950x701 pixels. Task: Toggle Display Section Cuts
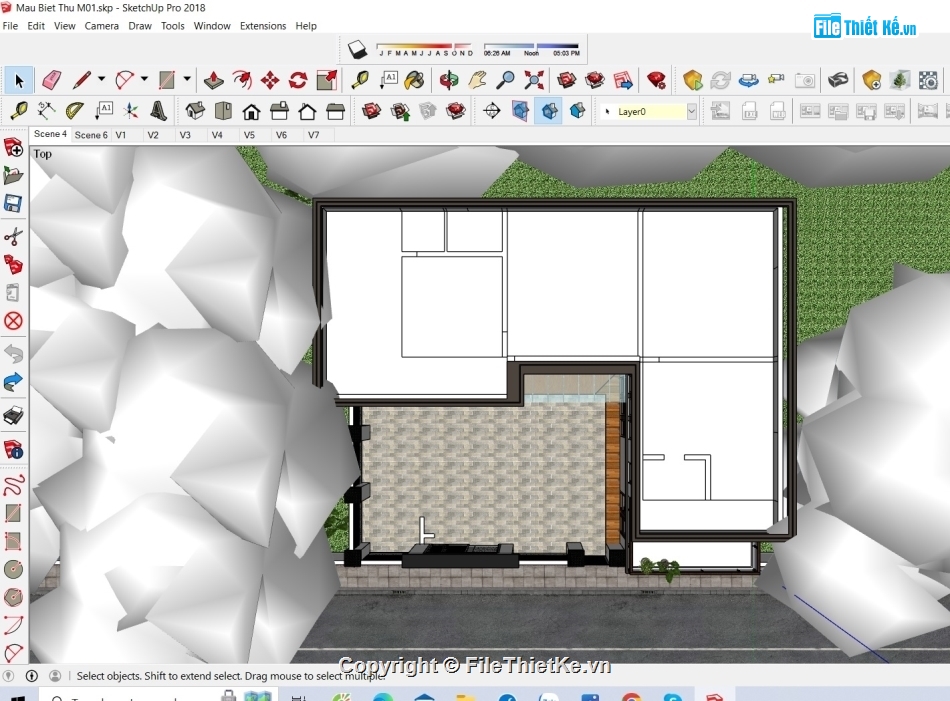click(x=550, y=111)
